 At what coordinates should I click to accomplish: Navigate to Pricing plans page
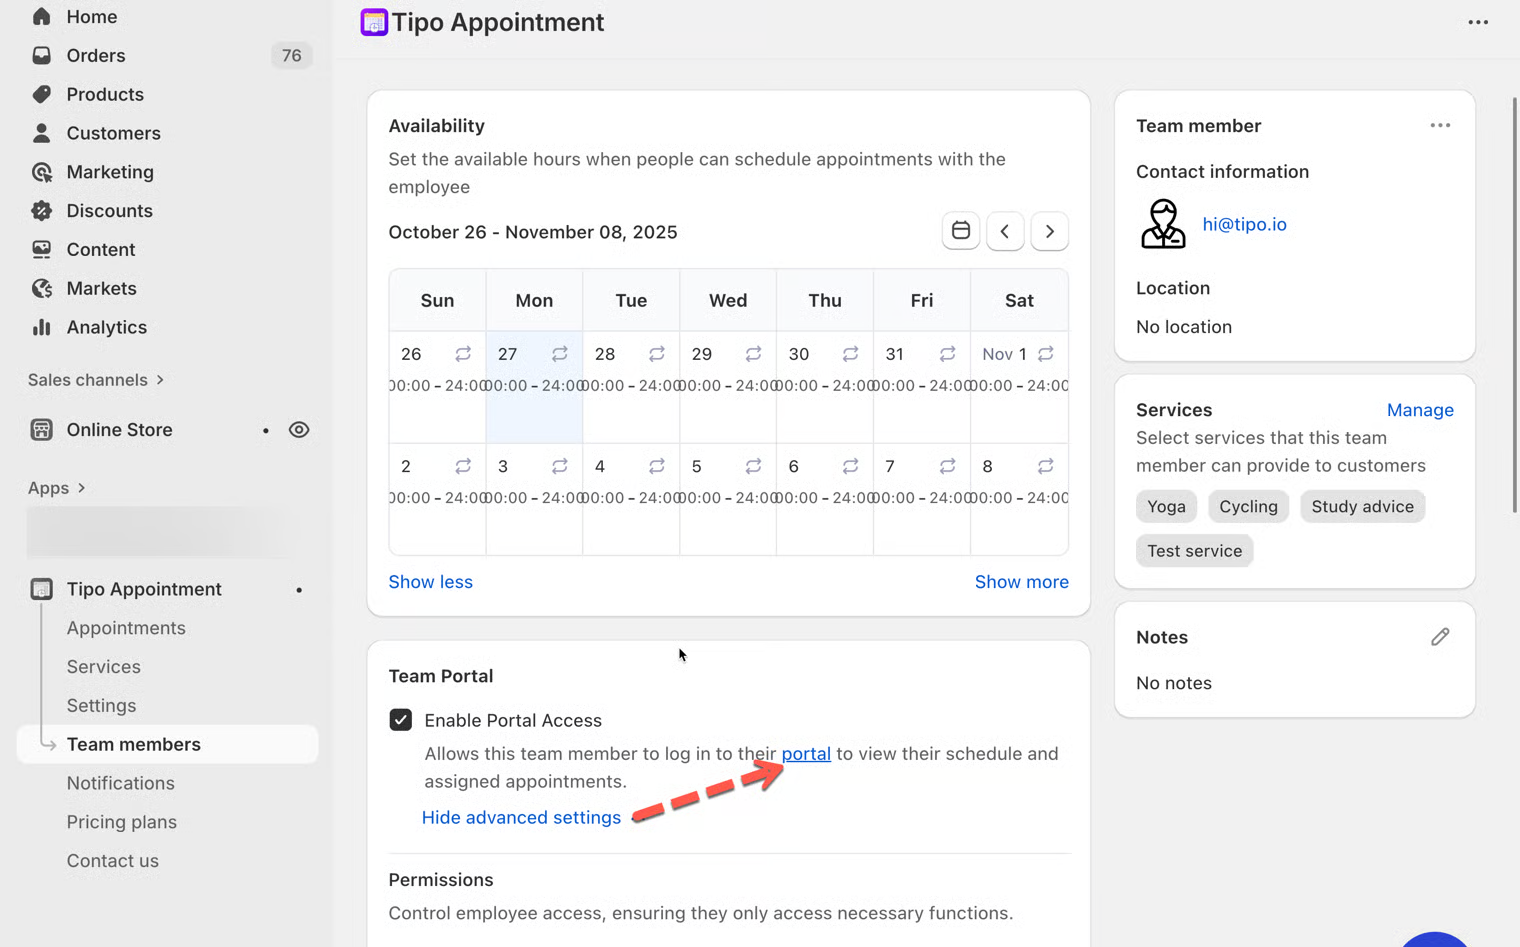pyautogui.click(x=122, y=822)
